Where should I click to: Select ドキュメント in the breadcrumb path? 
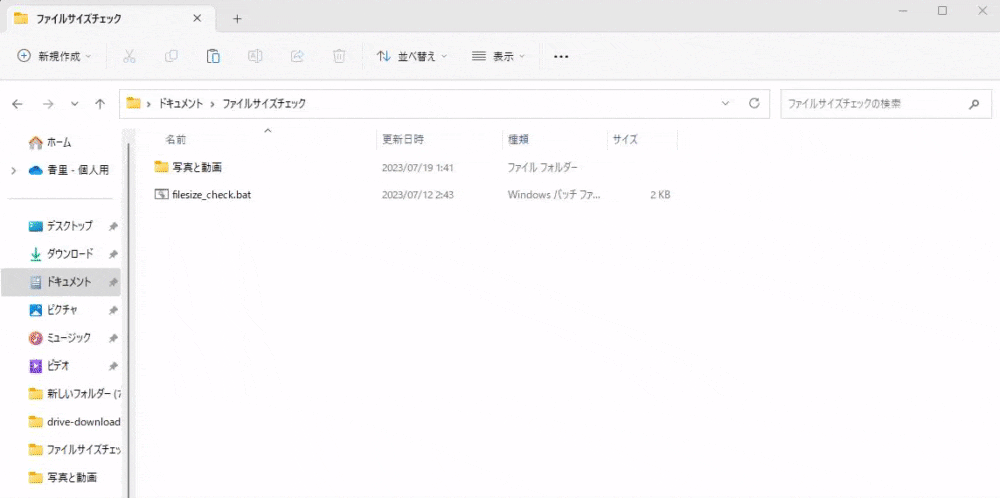pyautogui.click(x=181, y=104)
